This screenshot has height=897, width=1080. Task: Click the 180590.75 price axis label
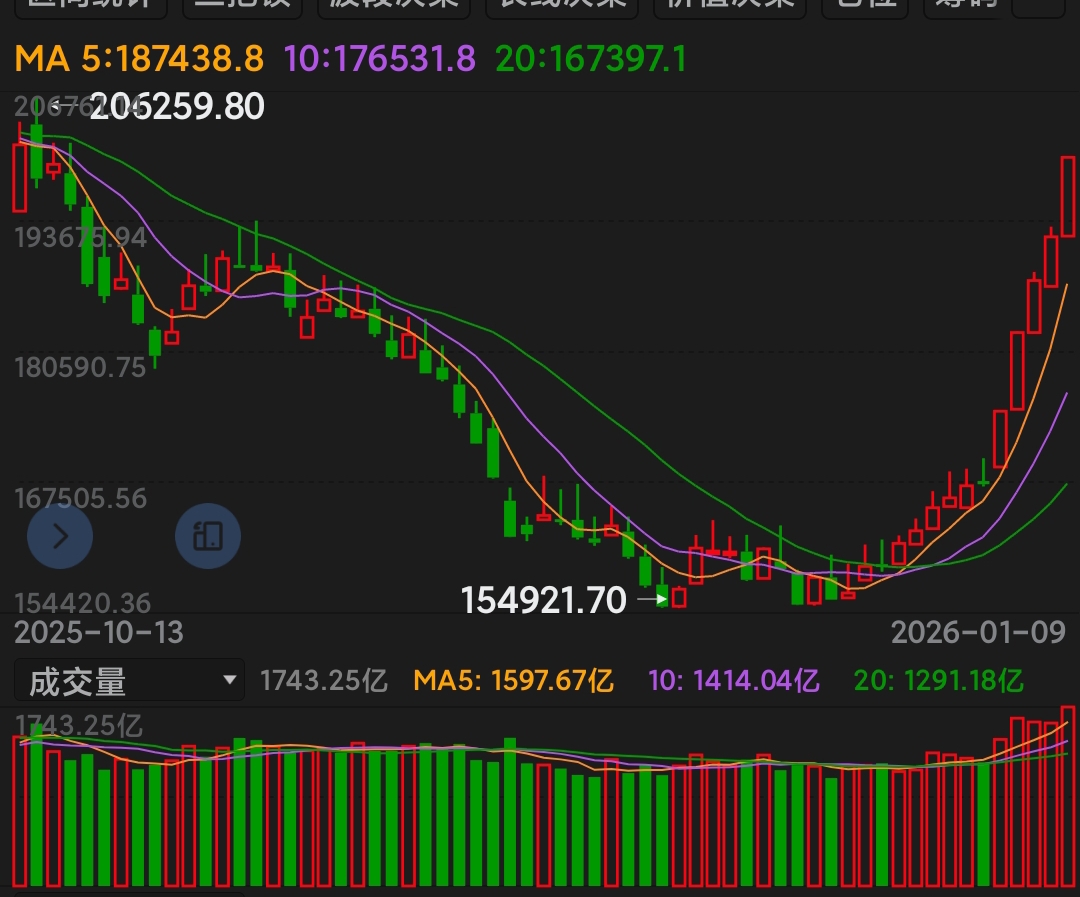click(x=81, y=367)
